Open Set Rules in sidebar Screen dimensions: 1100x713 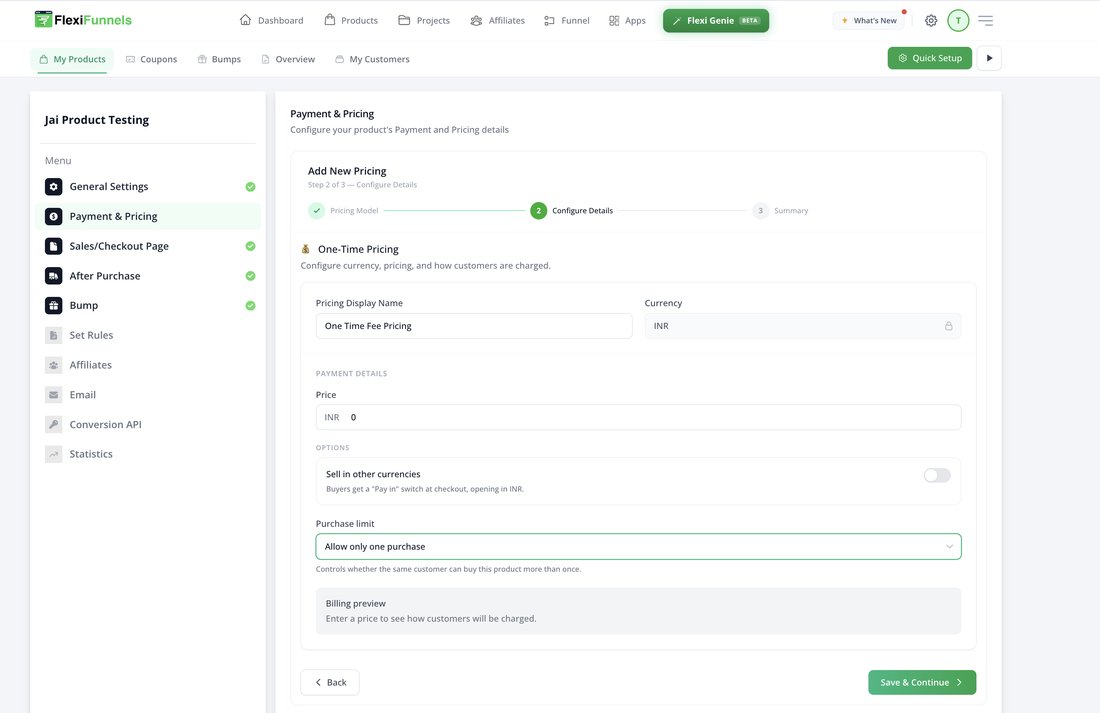pyautogui.click(x=147, y=335)
